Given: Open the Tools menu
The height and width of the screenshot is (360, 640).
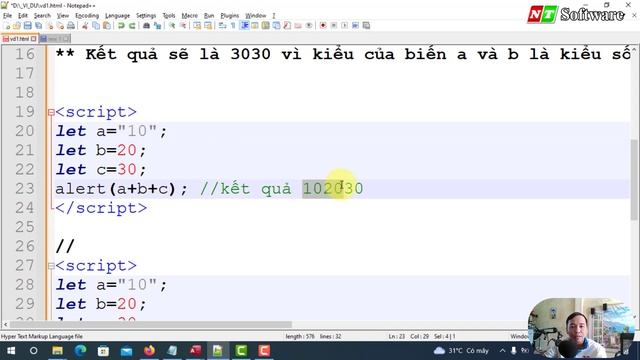Looking at the screenshot, I should (x=169, y=16).
